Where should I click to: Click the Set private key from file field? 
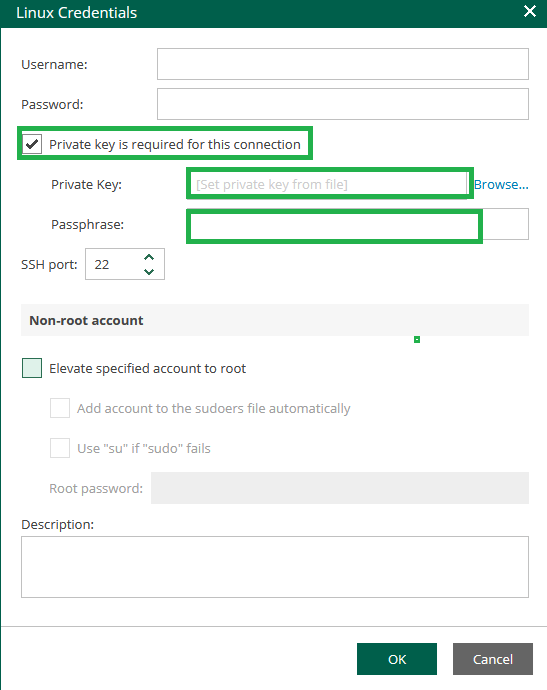pyautogui.click(x=328, y=184)
